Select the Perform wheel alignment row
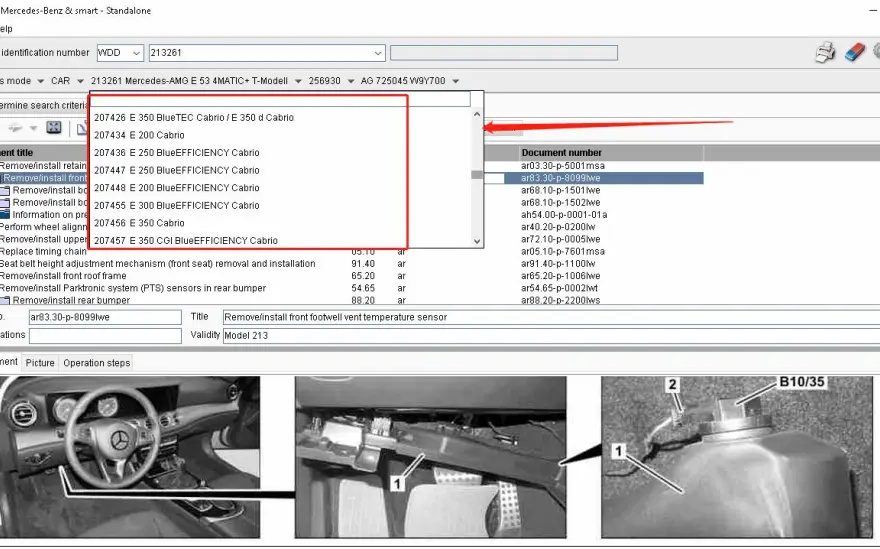The image size is (880, 549). [43, 227]
